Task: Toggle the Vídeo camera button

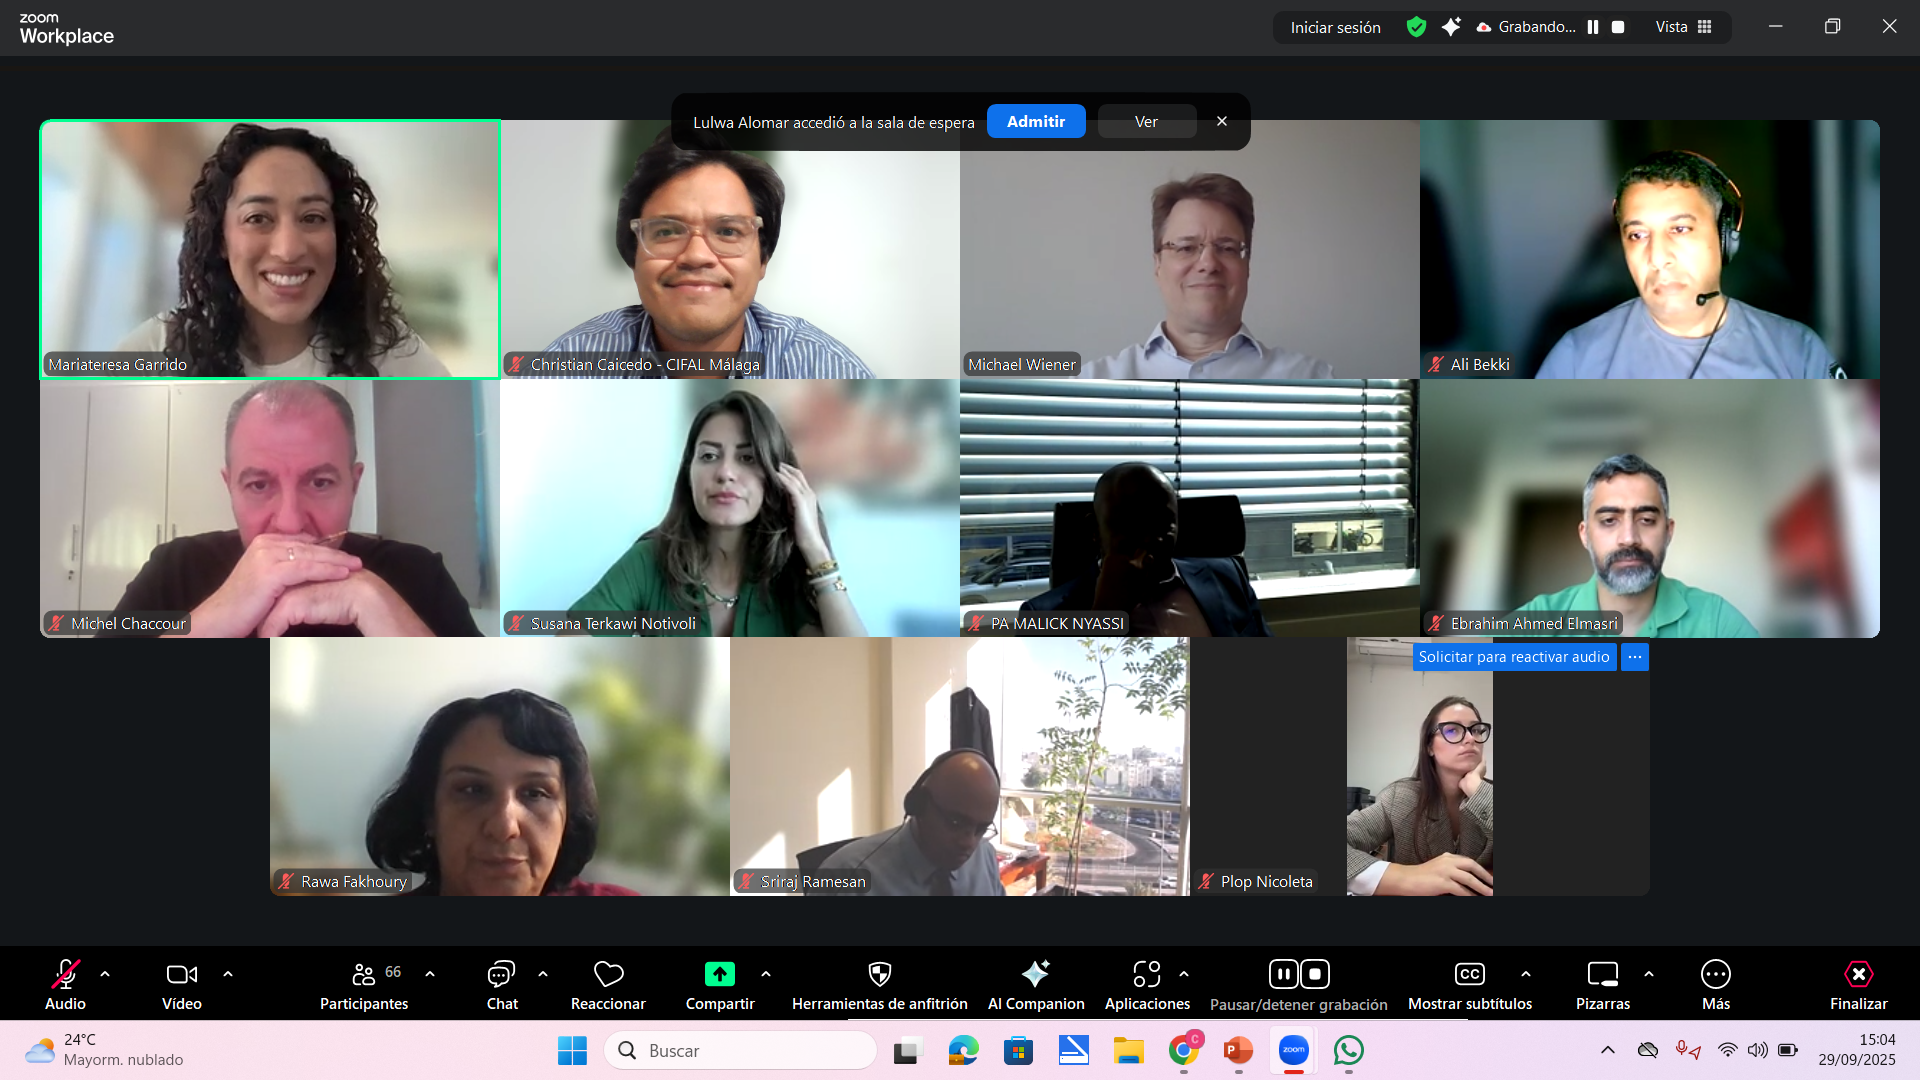Action: tap(181, 975)
